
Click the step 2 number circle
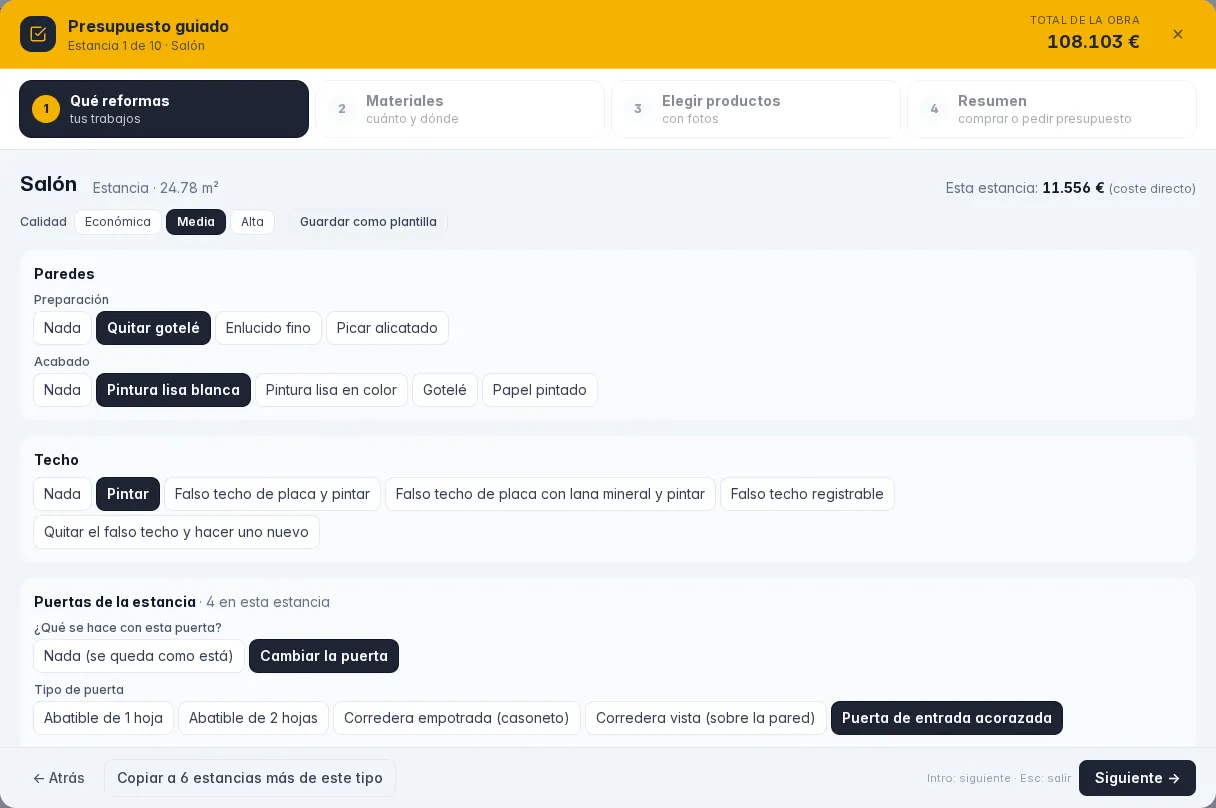(x=342, y=109)
